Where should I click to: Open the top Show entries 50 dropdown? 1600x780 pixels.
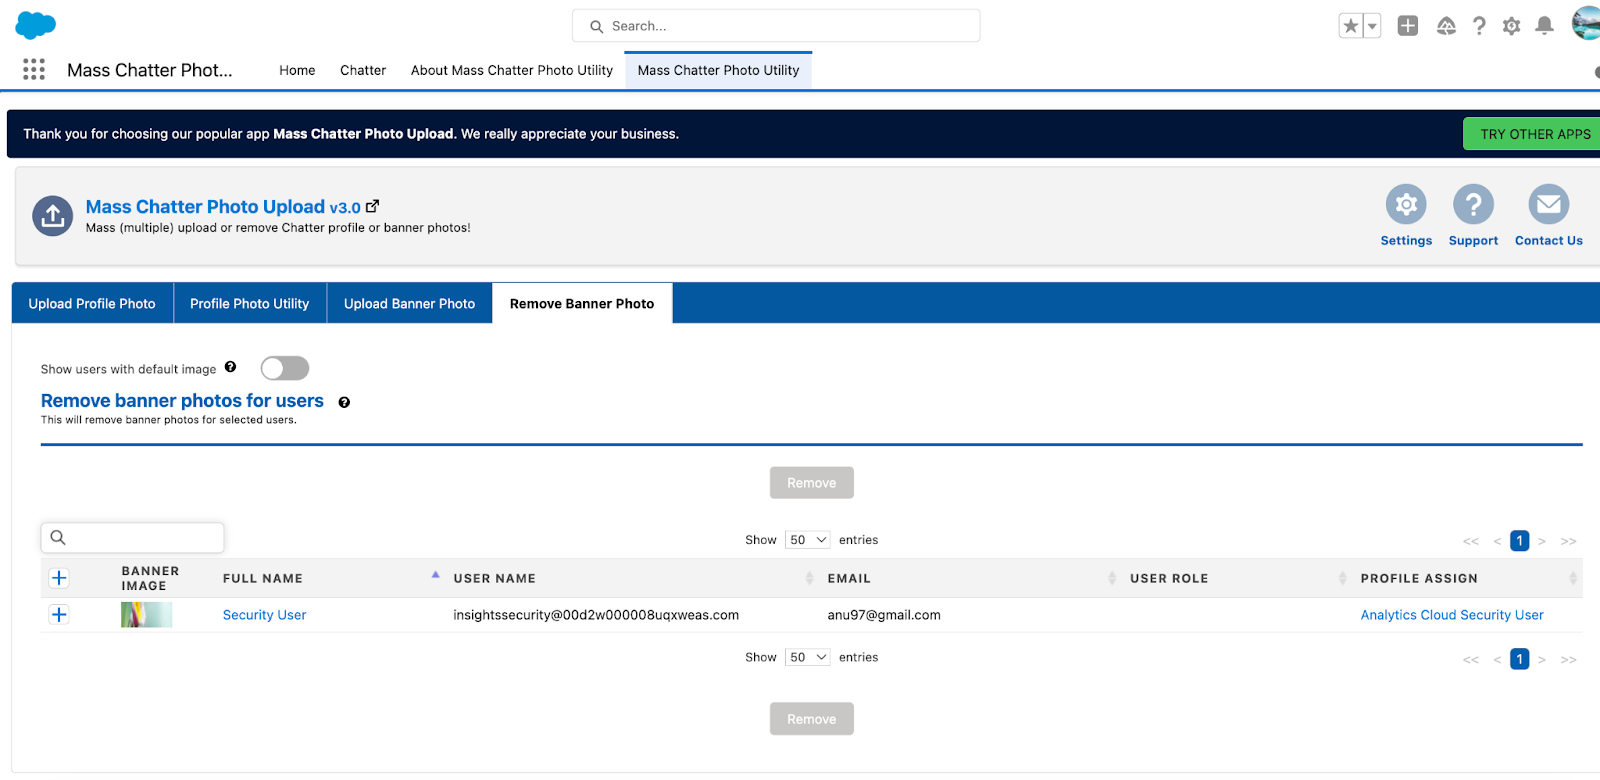pyautogui.click(x=807, y=540)
